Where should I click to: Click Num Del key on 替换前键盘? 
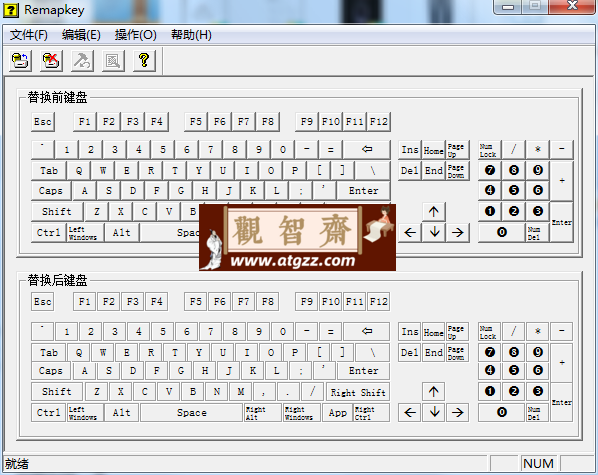tap(538, 233)
